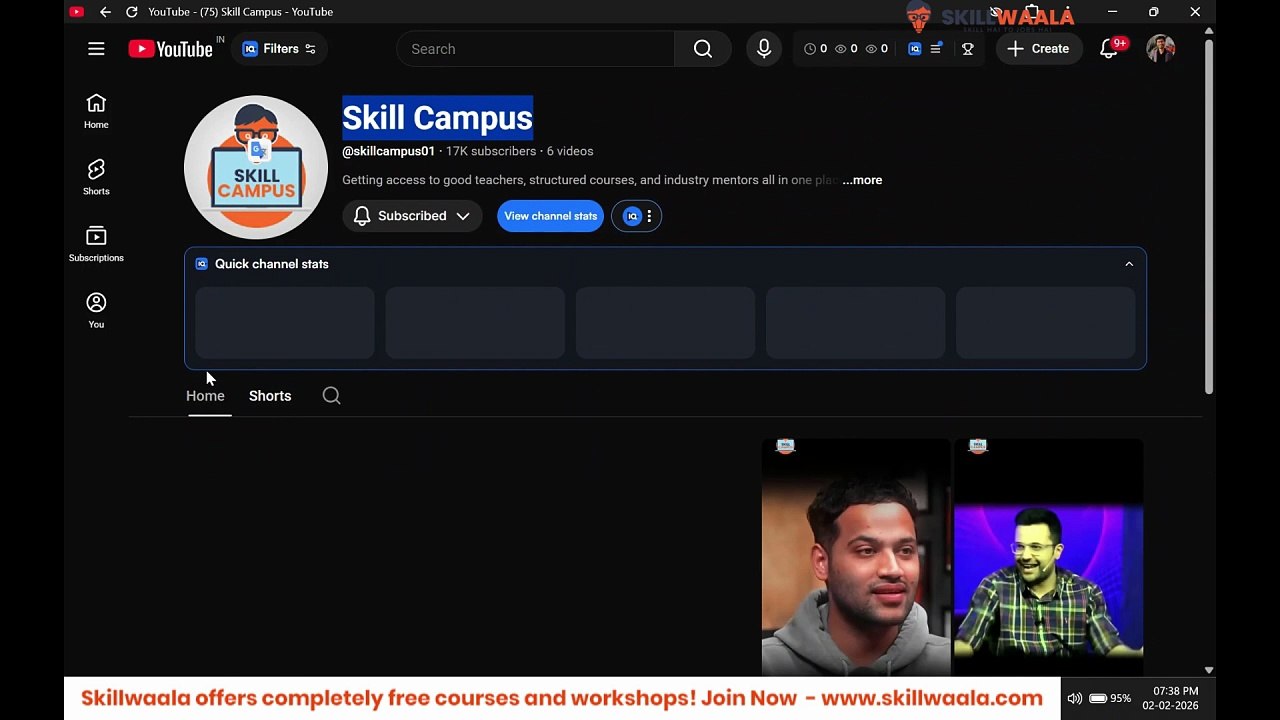Open the notifications bell
Image resolution: width=1280 pixels, height=720 pixels.
1109,49
